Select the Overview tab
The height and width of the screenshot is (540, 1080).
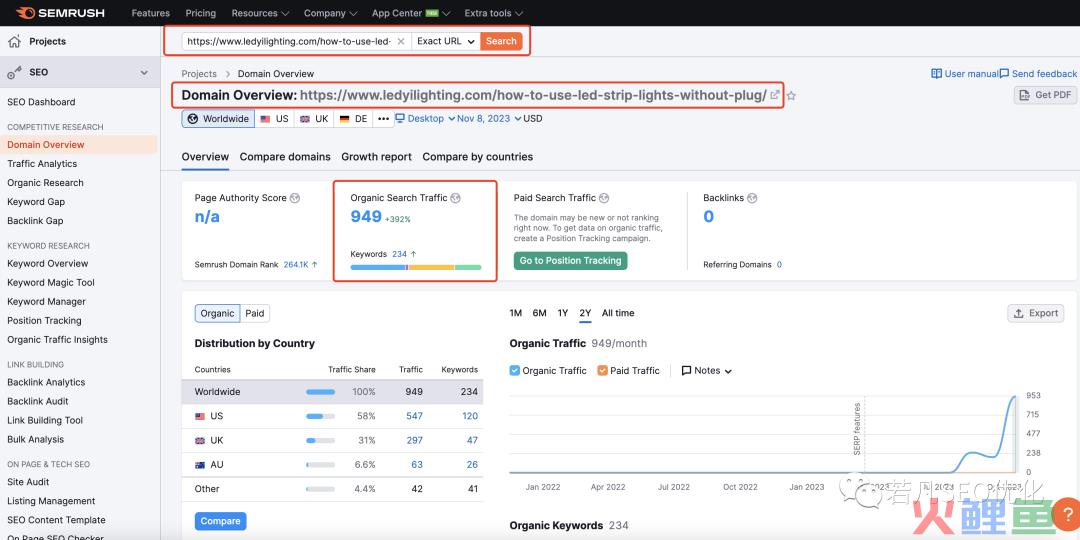click(205, 157)
